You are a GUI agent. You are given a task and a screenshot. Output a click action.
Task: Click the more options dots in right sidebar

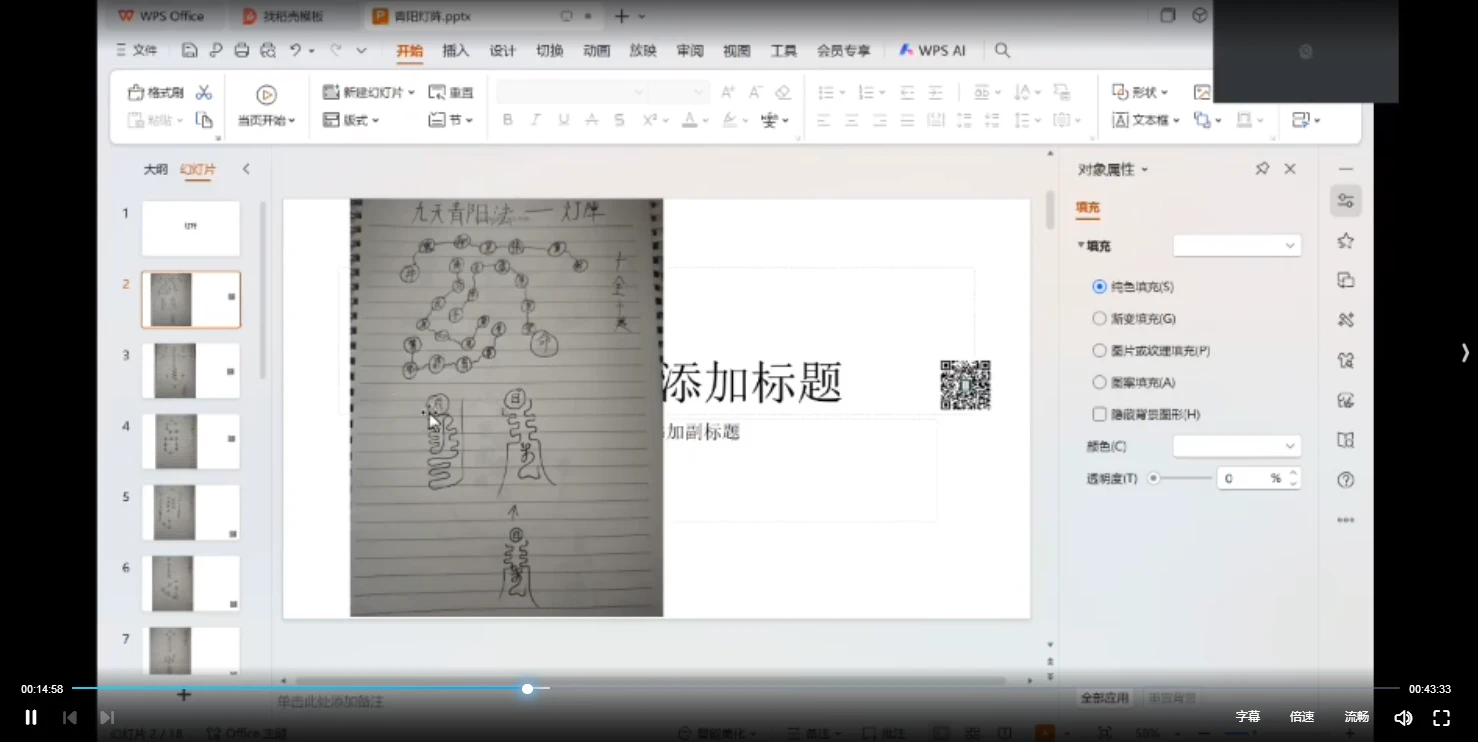[x=1346, y=520]
